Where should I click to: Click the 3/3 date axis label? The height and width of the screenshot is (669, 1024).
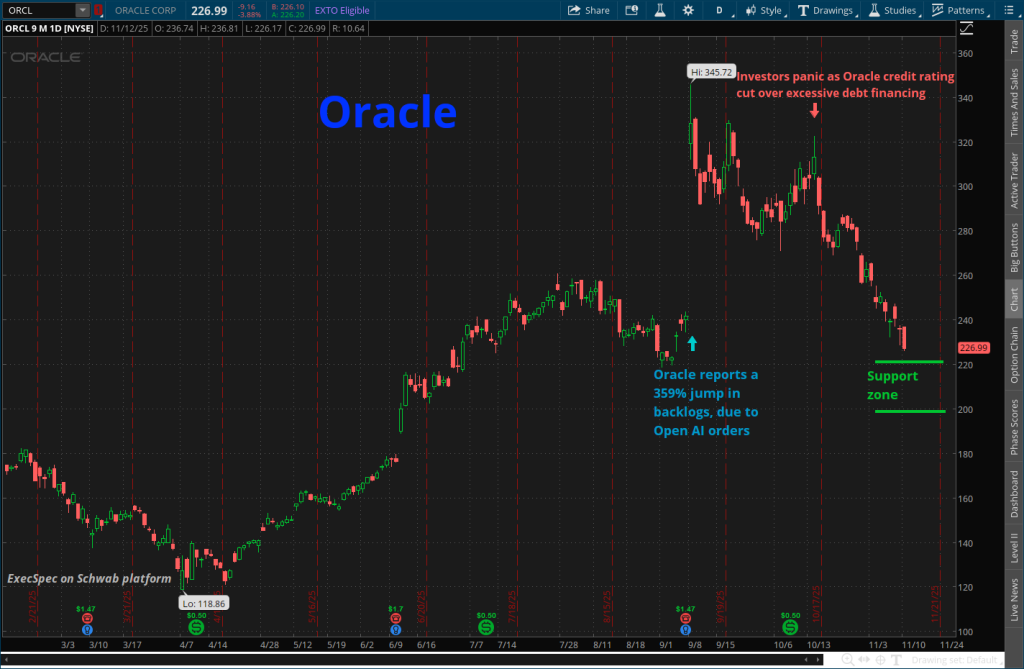[68, 645]
